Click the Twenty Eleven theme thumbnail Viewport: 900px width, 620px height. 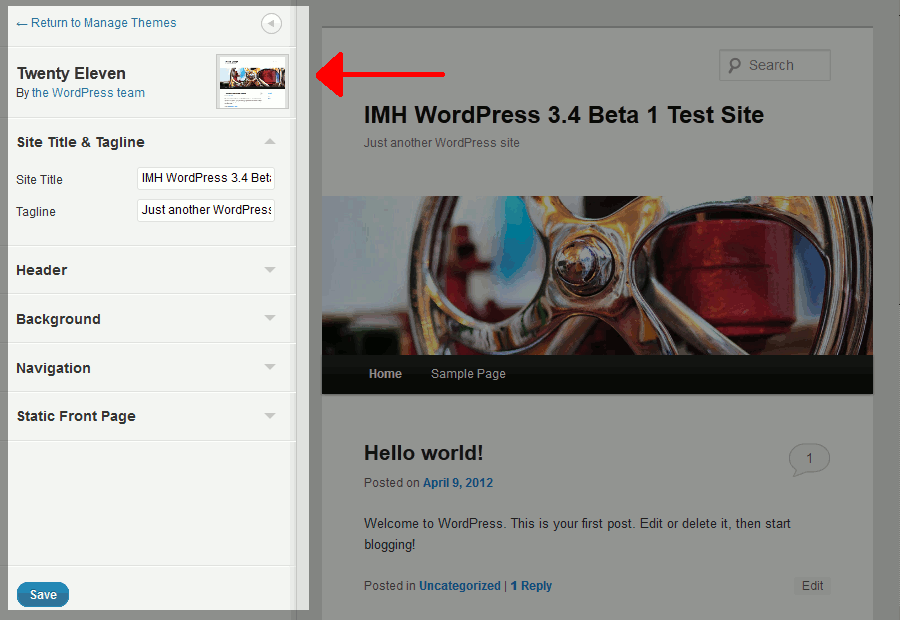tap(252, 82)
